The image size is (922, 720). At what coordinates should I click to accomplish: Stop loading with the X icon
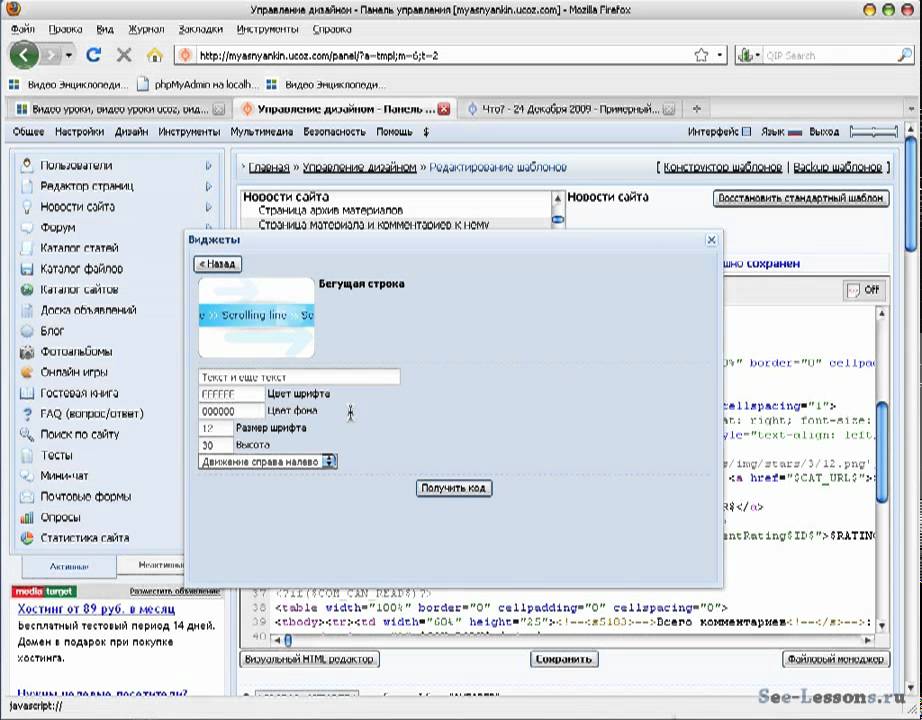[x=124, y=55]
